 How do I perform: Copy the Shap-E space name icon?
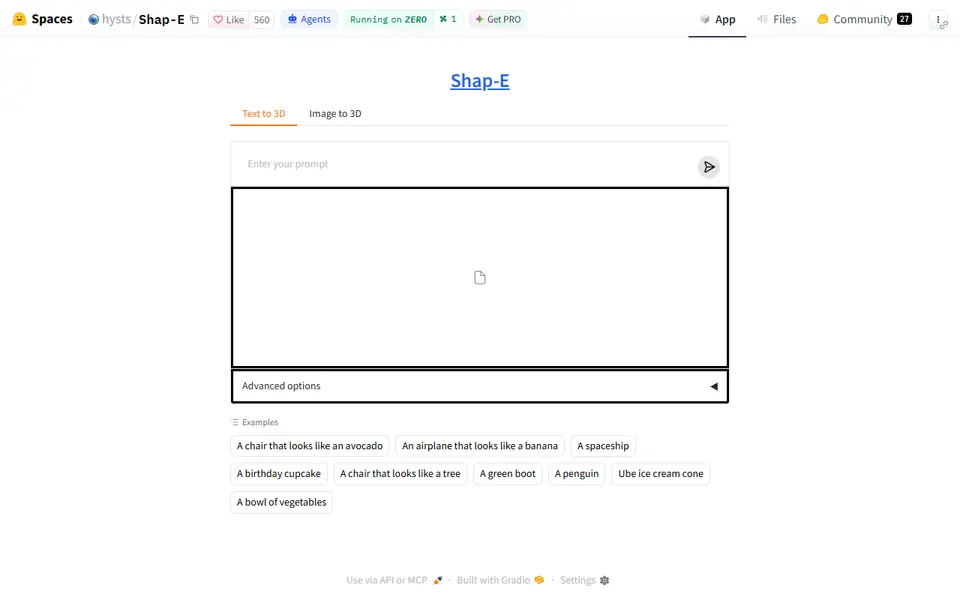[x=194, y=20]
